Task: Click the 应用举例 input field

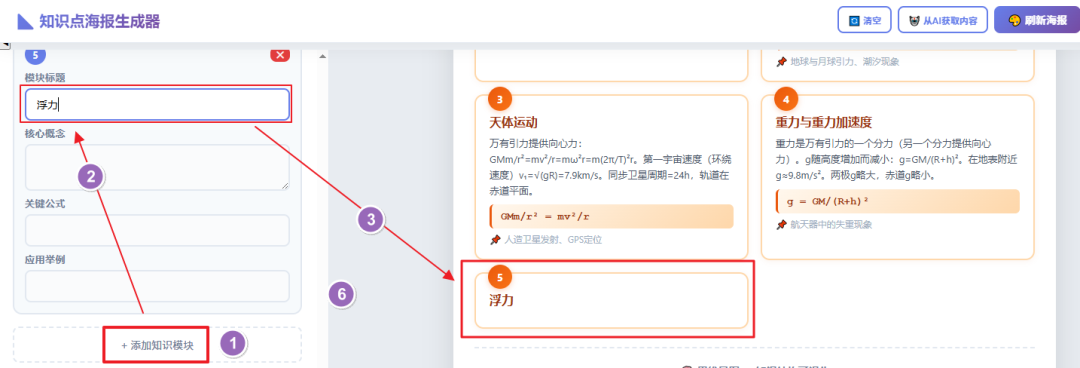Action: (x=157, y=286)
